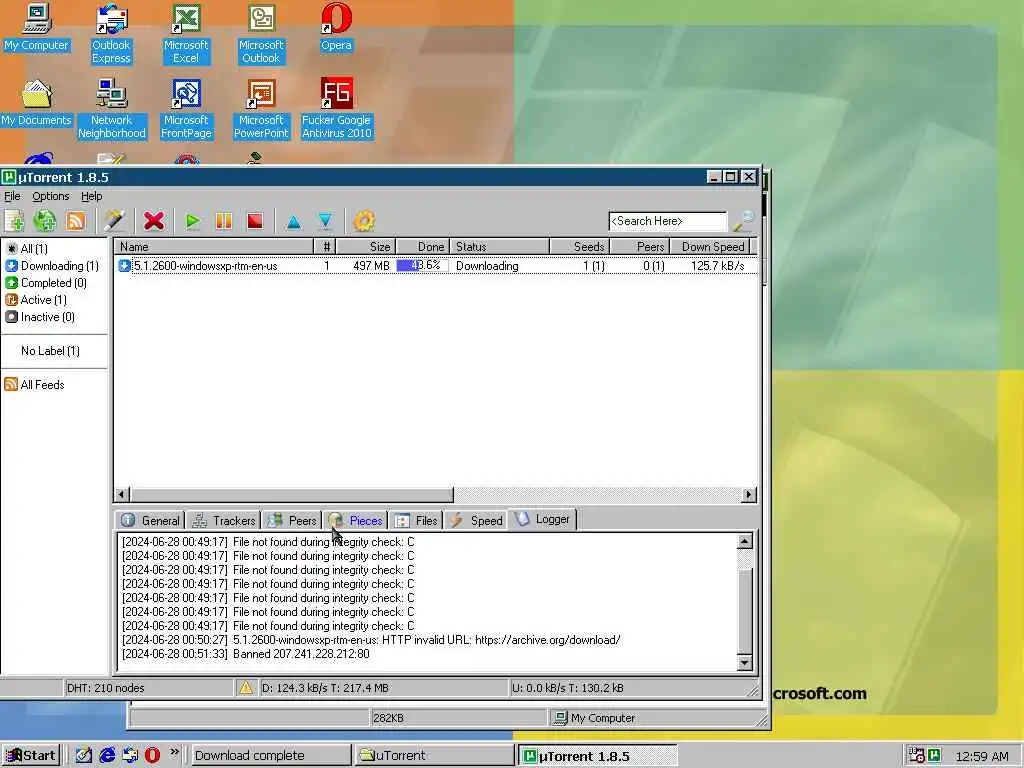Switch to the General tab
Viewport: 1024px width, 768px height.
point(150,520)
